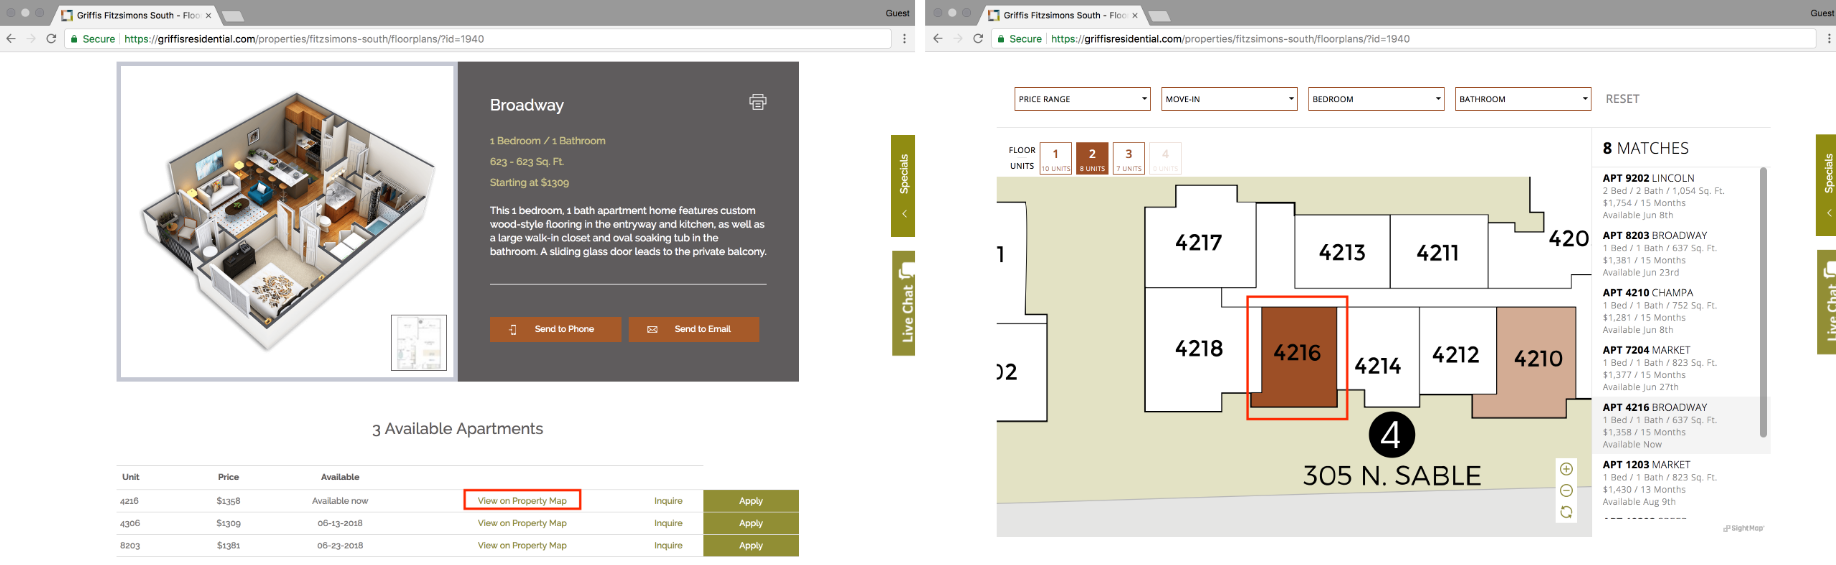Select APT 4216 Broadway in matches list
Viewport: 1836px width, 565px height.
[x=1679, y=426]
